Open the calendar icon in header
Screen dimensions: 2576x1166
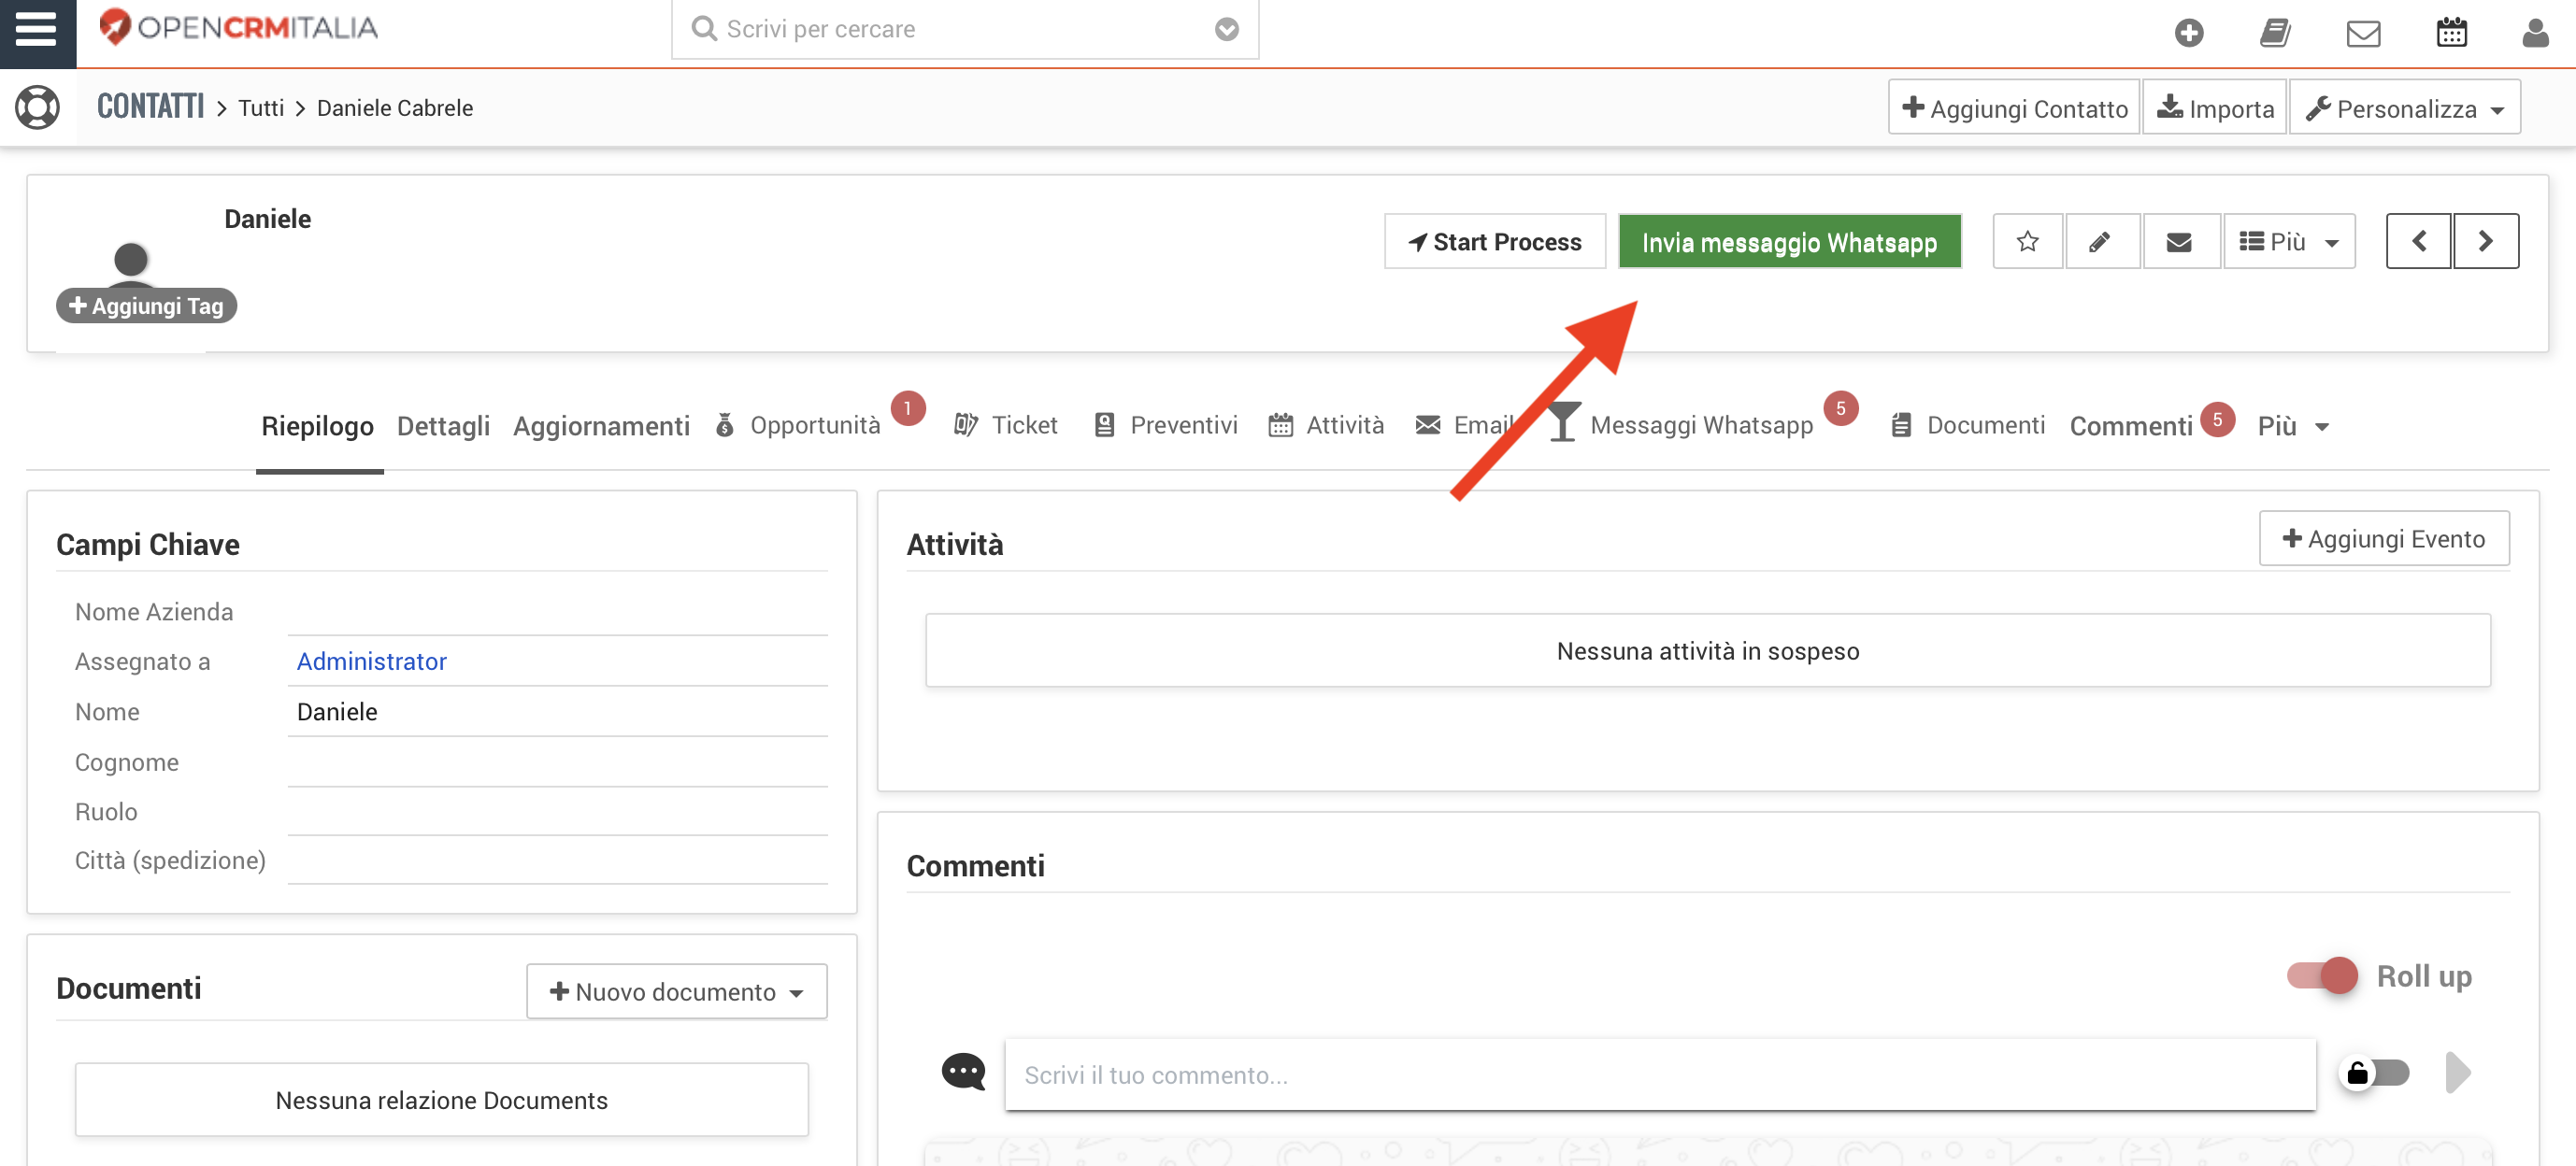(x=2450, y=33)
